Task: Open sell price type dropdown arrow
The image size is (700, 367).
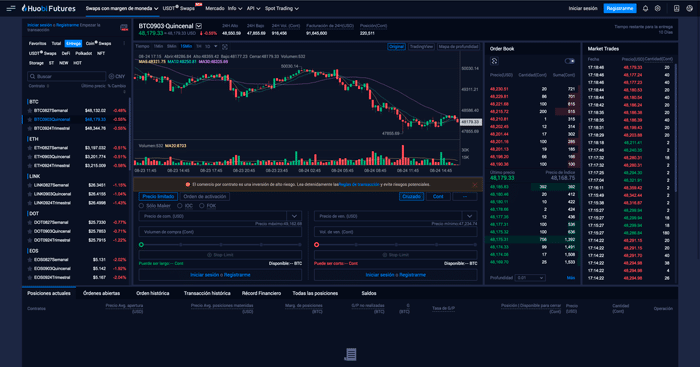Action: 470,216
